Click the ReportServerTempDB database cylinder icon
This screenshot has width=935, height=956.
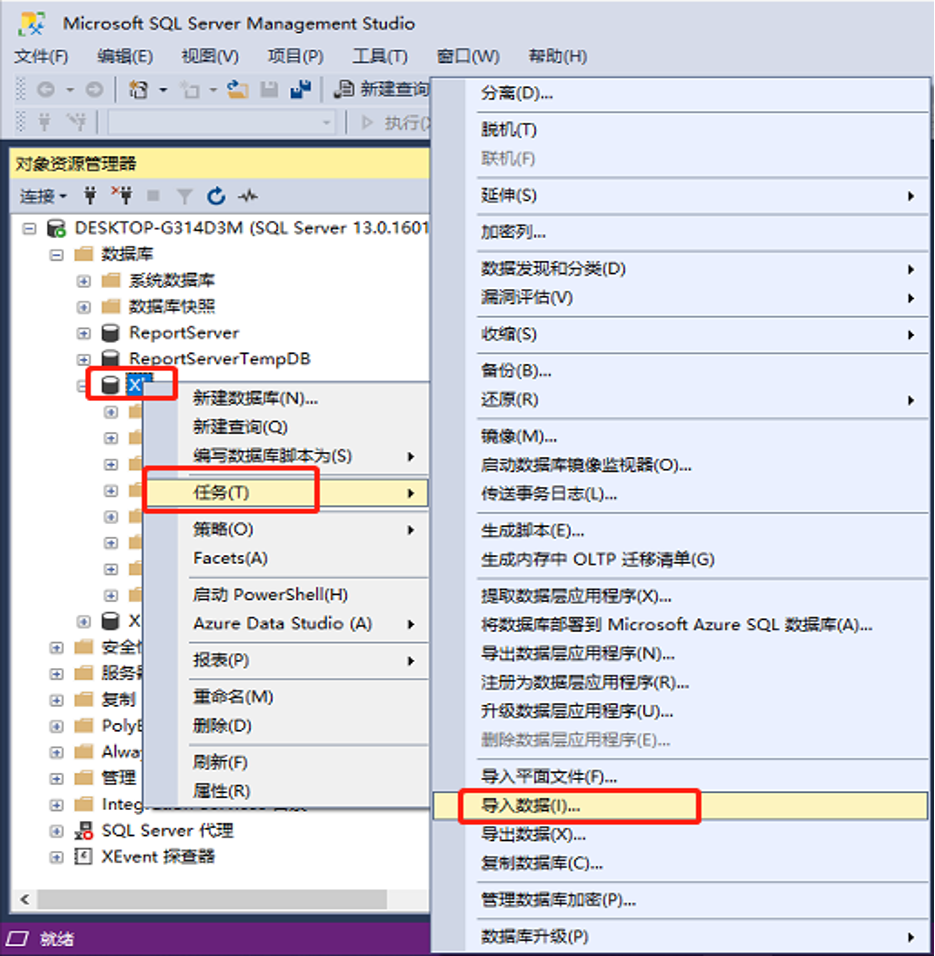click(110, 359)
